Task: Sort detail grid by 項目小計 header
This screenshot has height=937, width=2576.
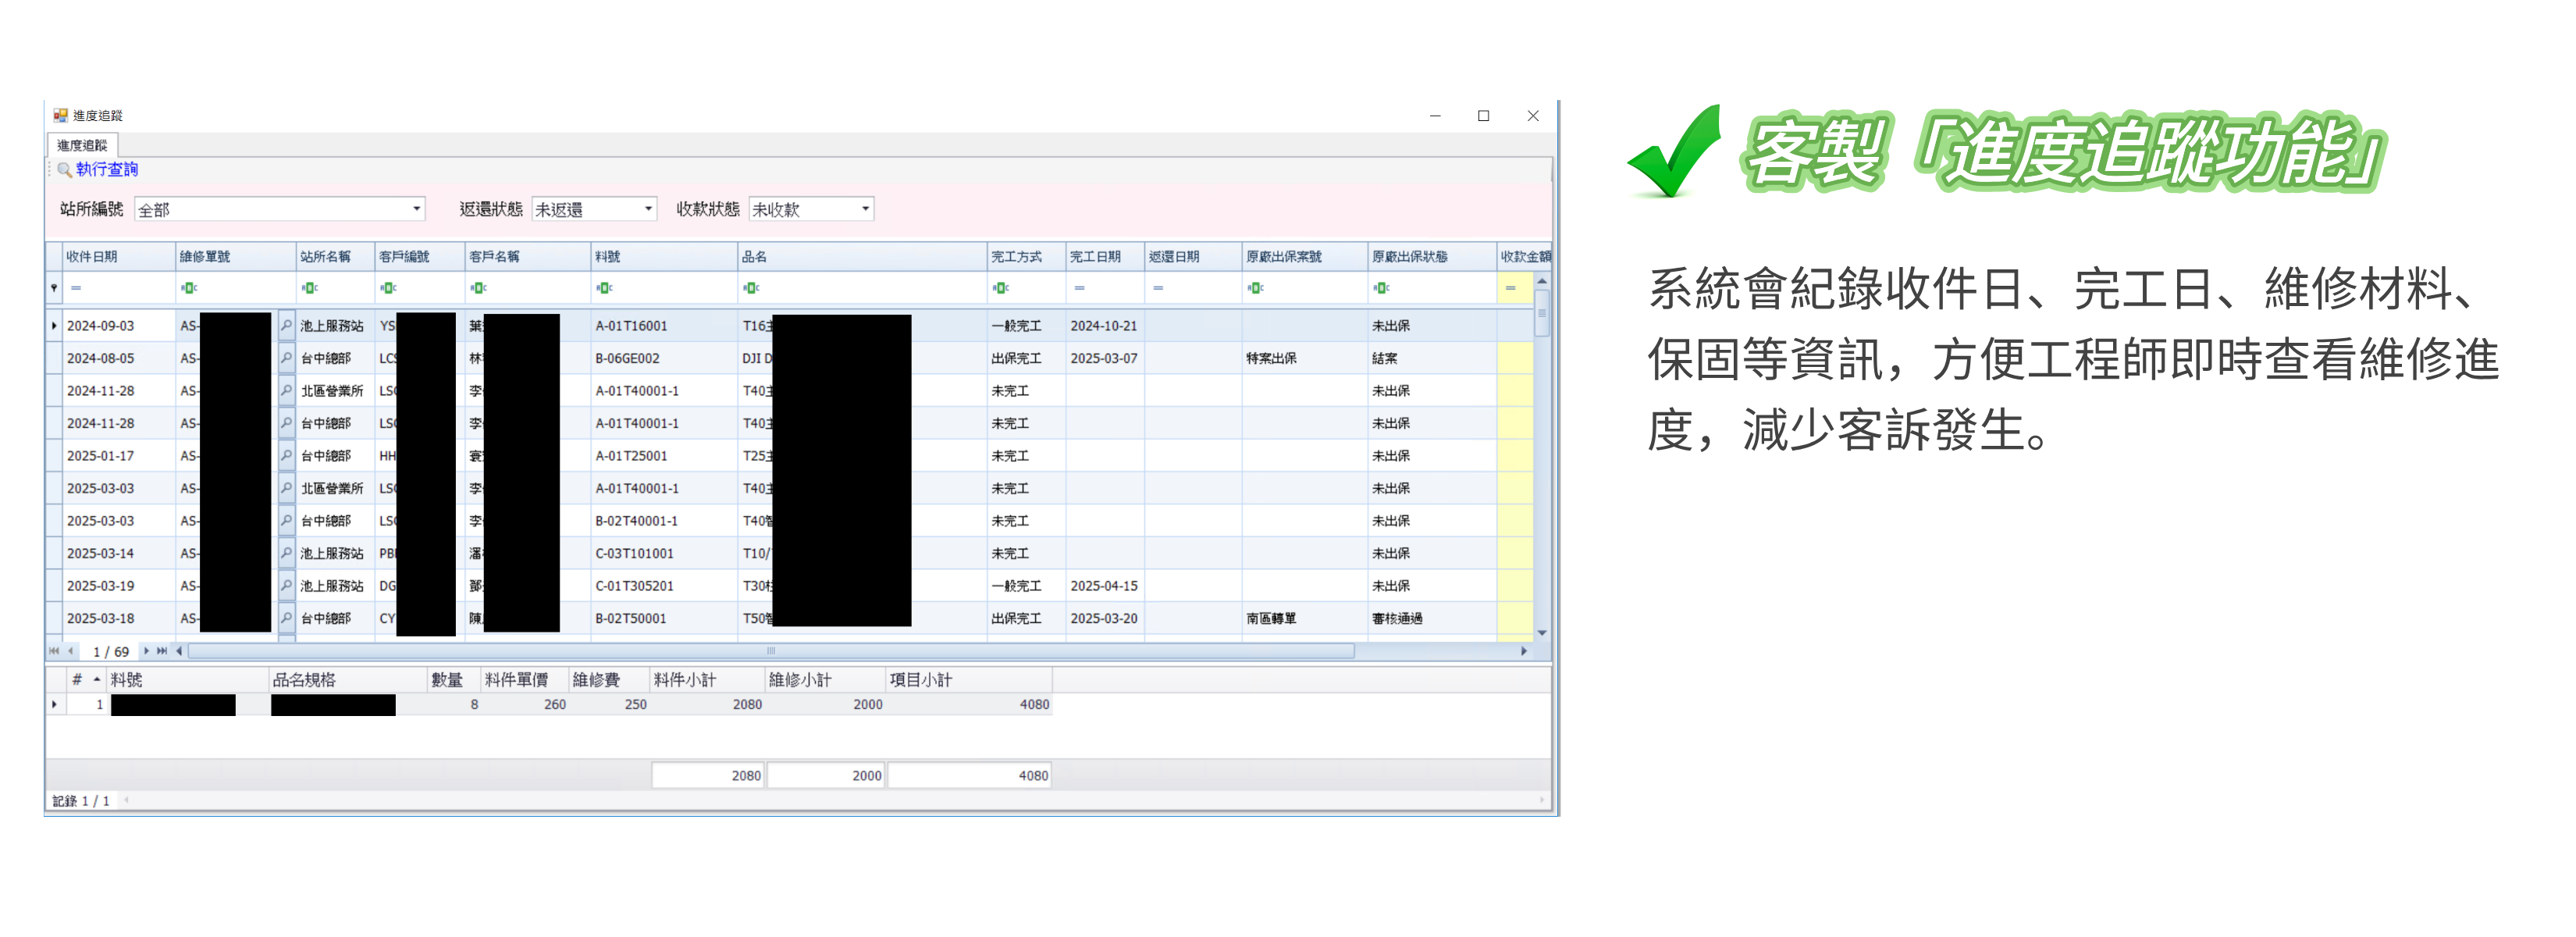Action: point(968,680)
